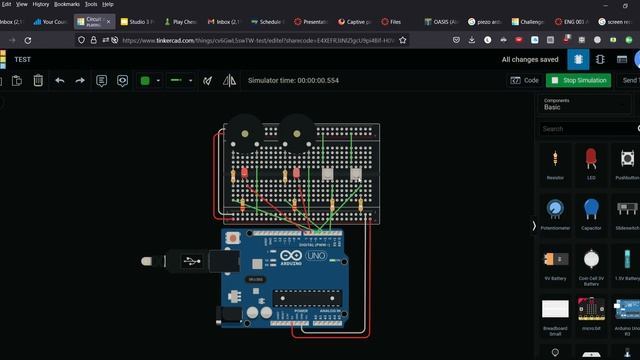
Task: Open the Code editor
Action: 524,80
